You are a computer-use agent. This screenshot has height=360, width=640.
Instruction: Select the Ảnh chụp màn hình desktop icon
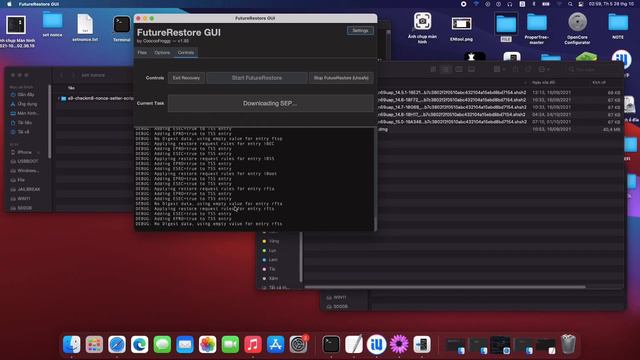pos(422,28)
